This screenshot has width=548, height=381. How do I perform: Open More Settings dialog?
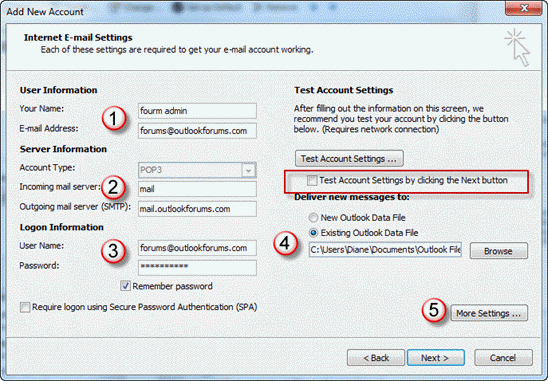tap(489, 313)
